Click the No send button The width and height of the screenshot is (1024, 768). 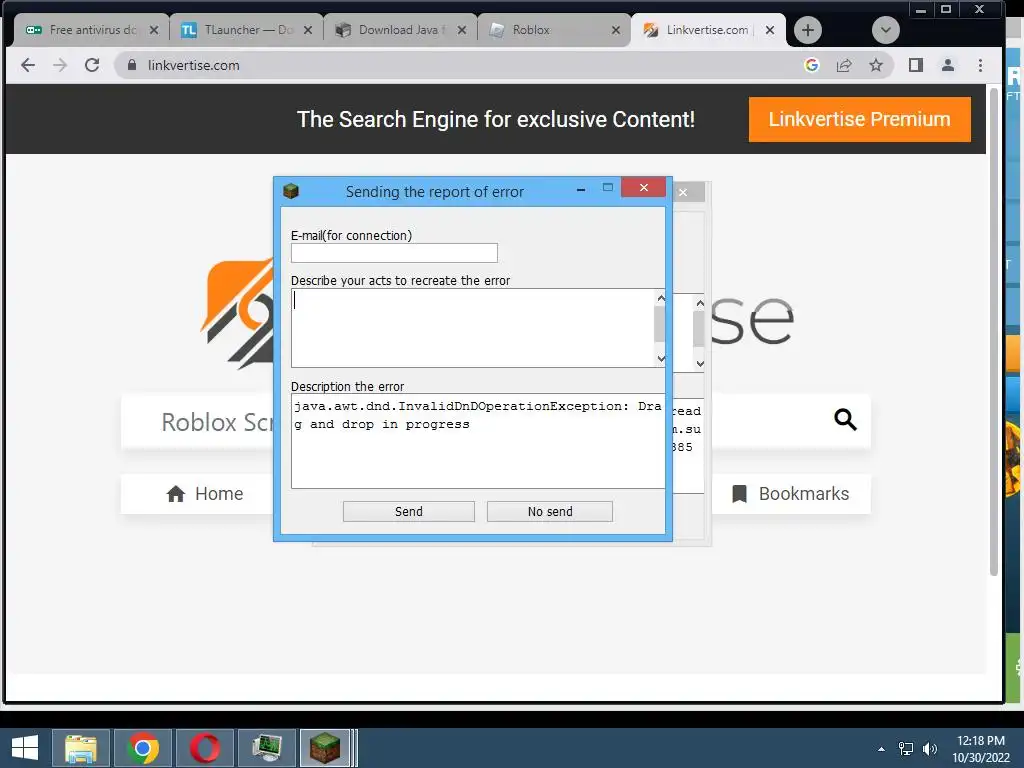tap(550, 511)
